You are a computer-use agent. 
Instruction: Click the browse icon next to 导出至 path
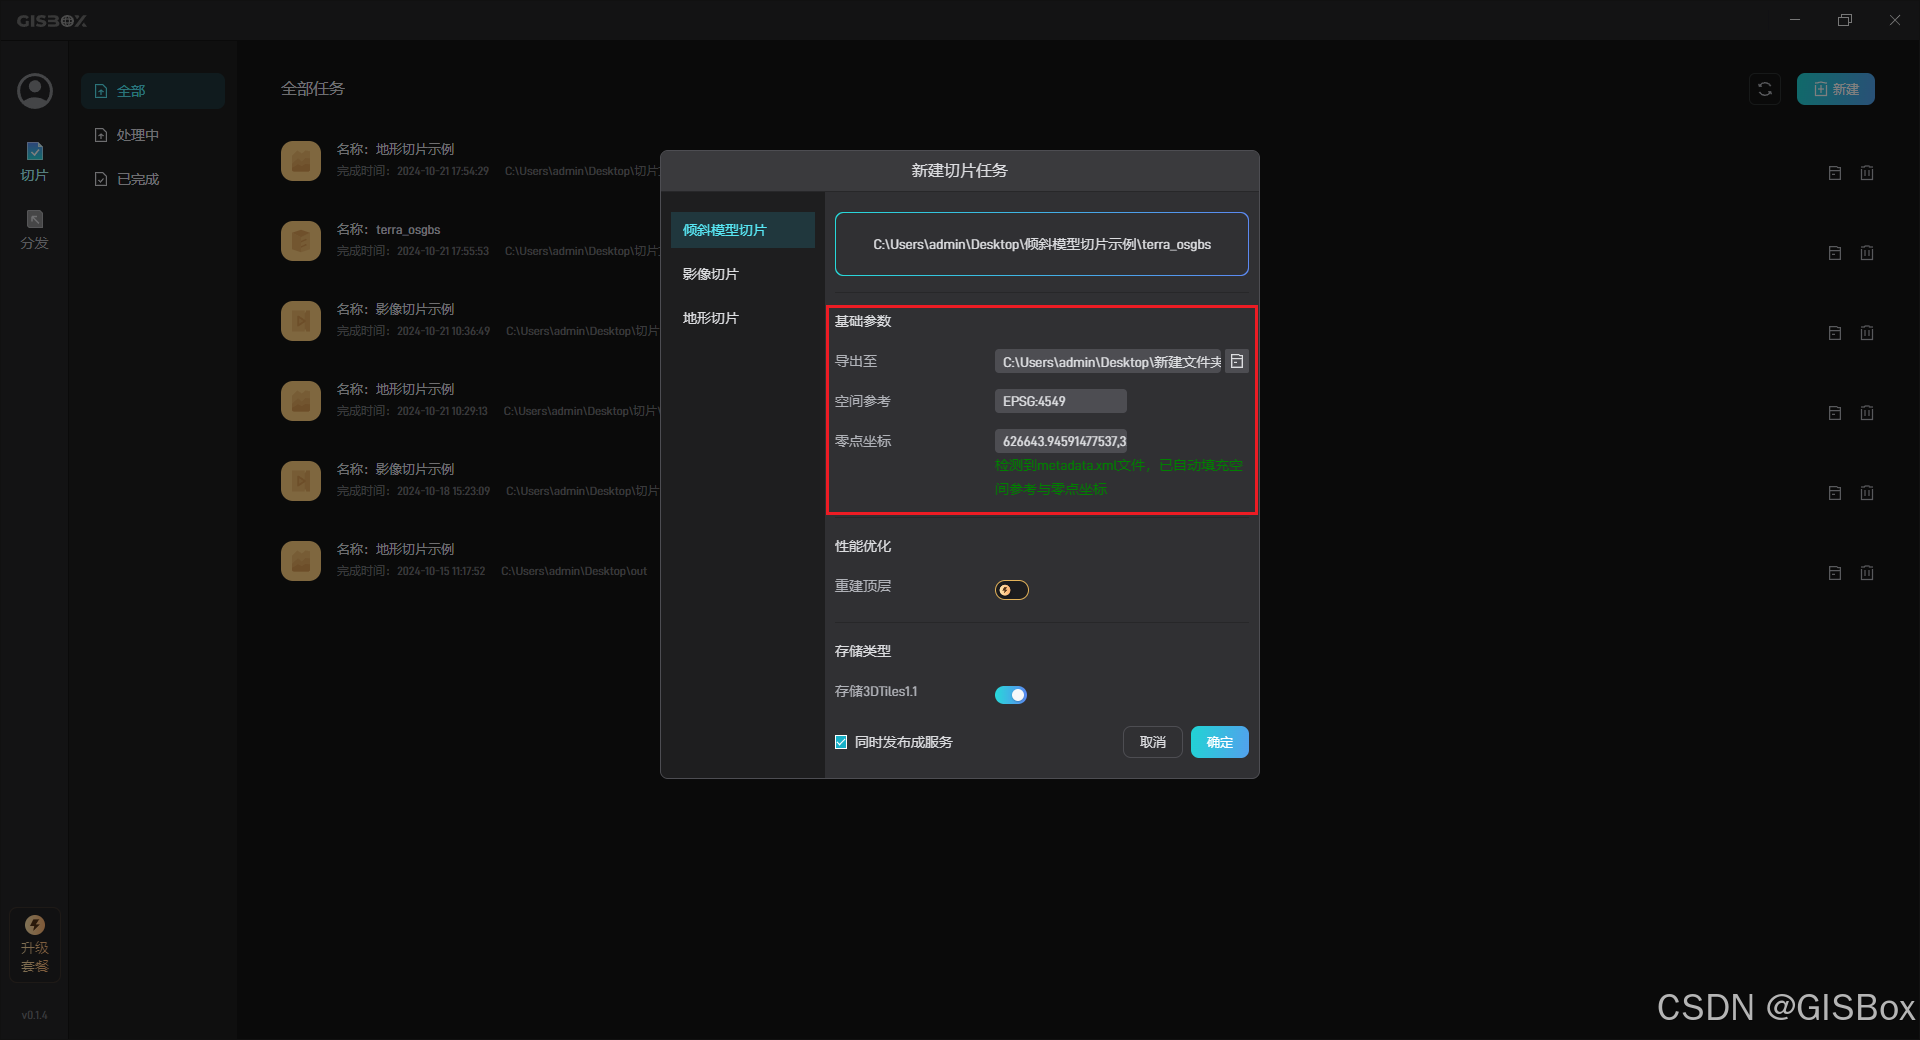(x=1237, y=361)
